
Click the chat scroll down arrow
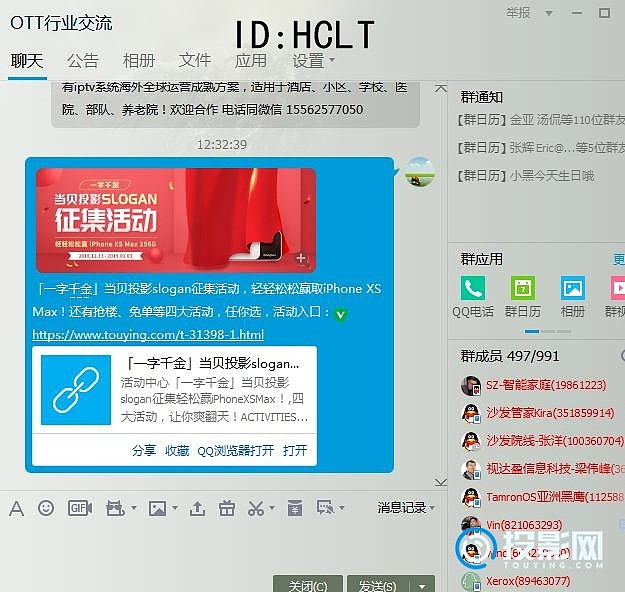click(440, 482)
